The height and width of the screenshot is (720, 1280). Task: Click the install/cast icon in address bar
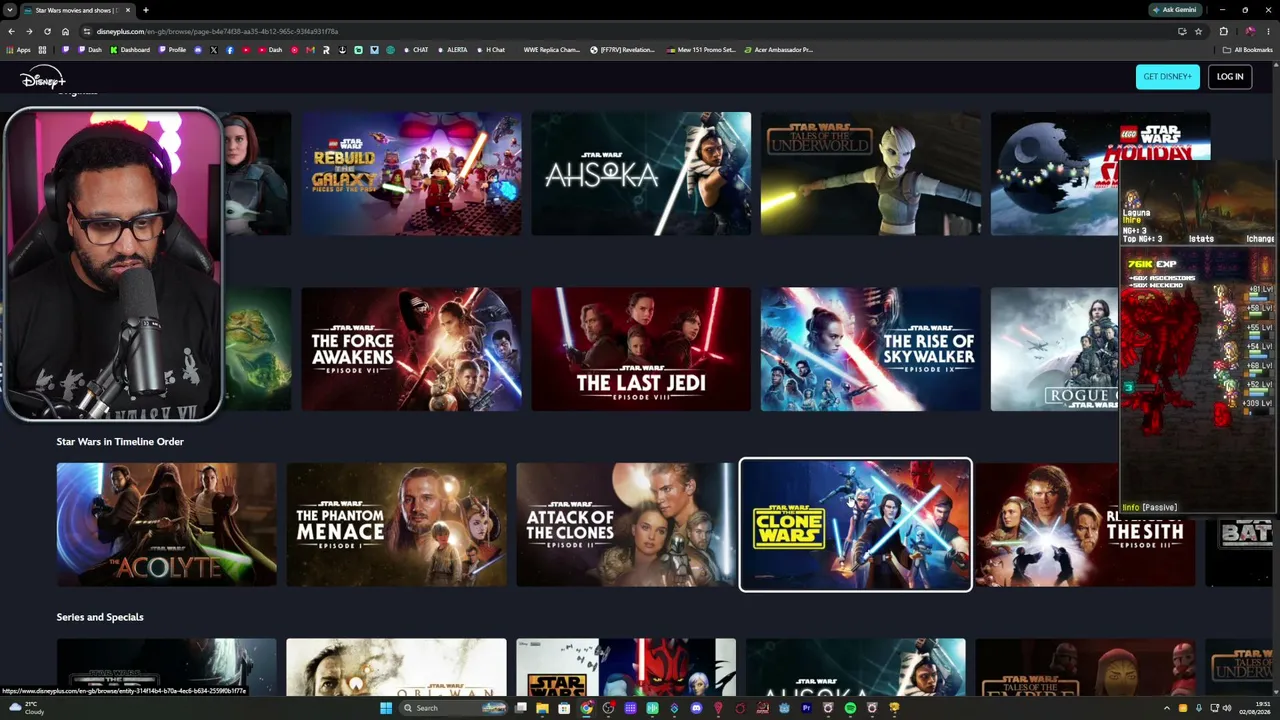click(x=1181, y=31)
